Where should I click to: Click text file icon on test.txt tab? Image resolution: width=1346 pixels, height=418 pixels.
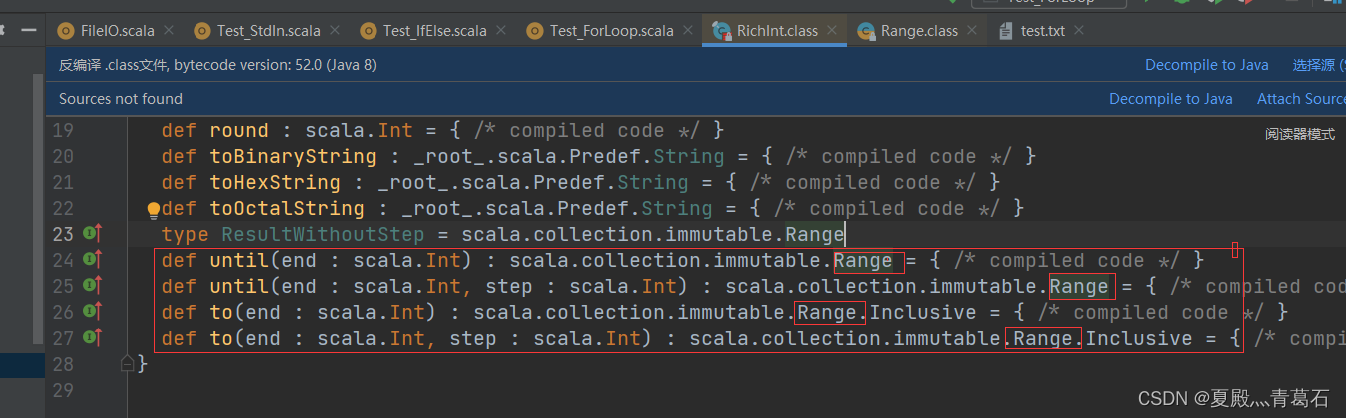point(1006,31)
